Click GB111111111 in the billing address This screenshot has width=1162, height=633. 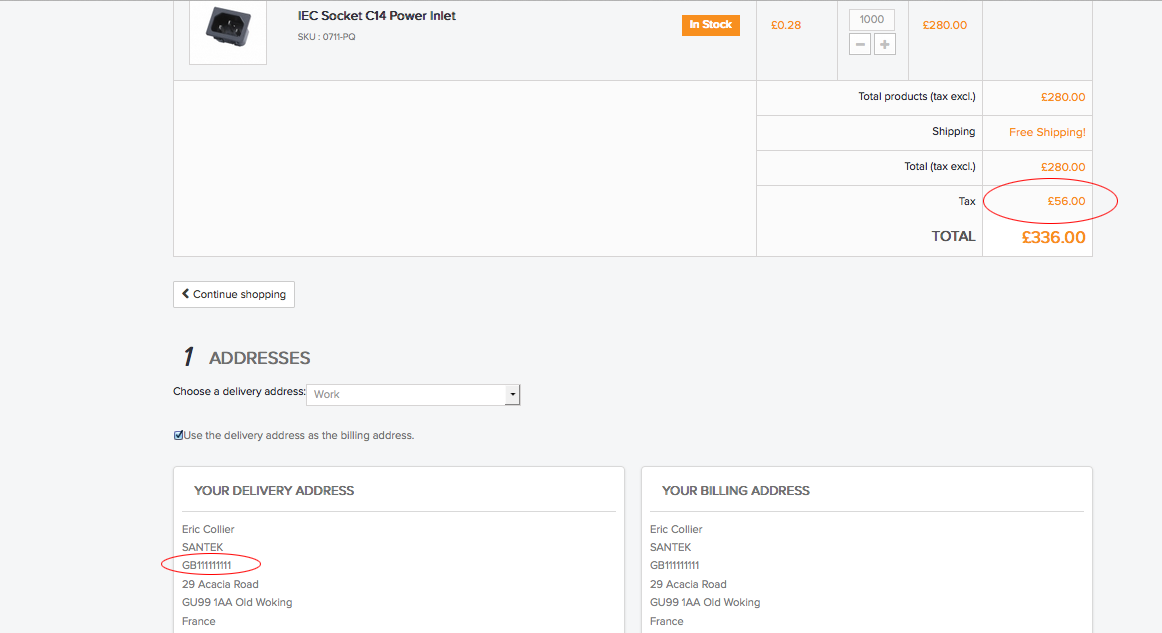coord(675,566)
